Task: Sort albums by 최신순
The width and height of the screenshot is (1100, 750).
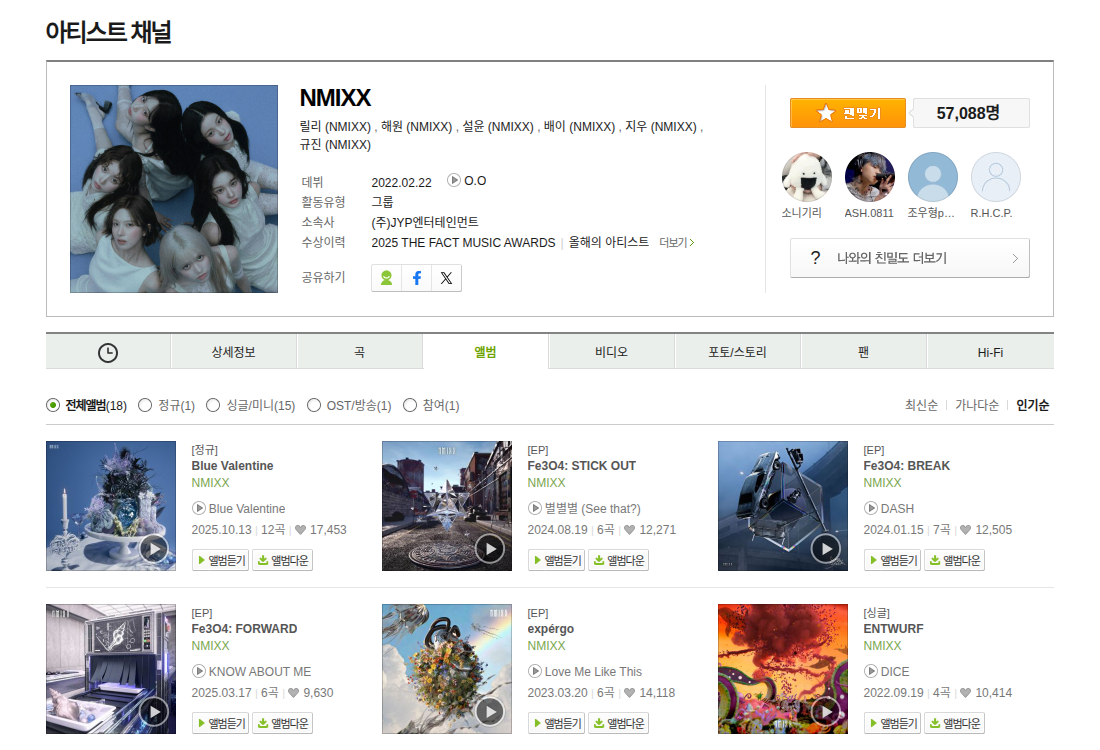Action: [921, 405]
